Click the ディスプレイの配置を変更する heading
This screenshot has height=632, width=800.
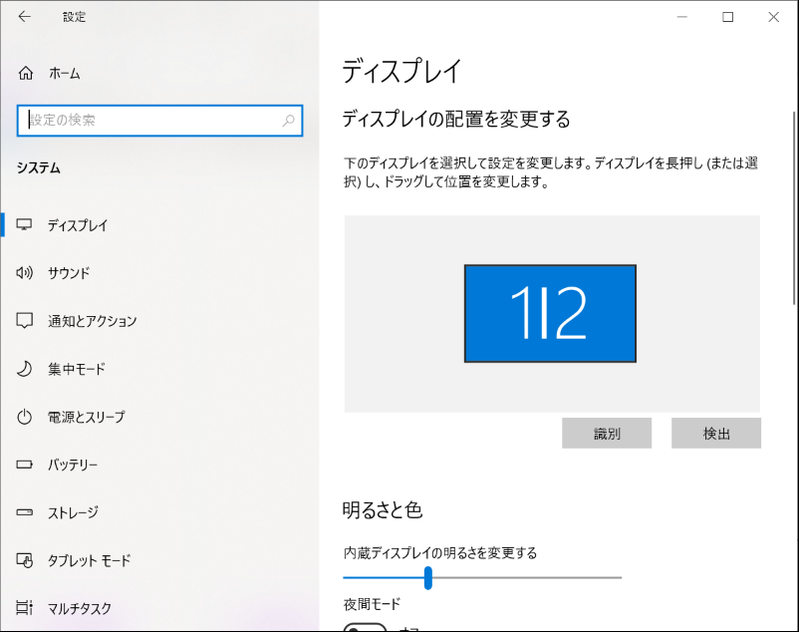[456, 119]
